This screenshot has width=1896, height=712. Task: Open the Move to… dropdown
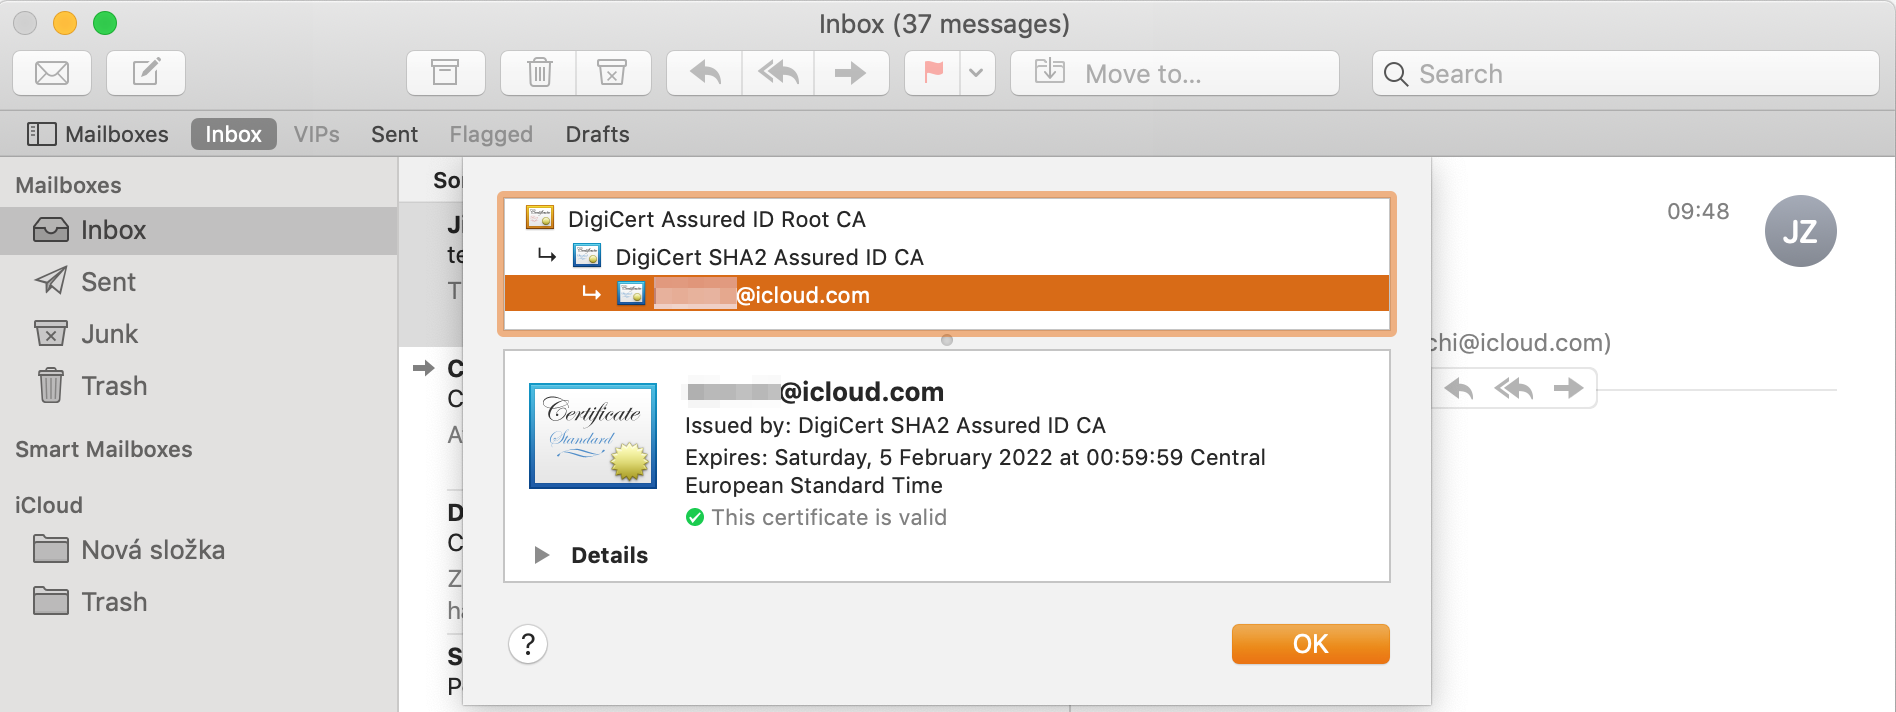click(x=1174, y=73)
